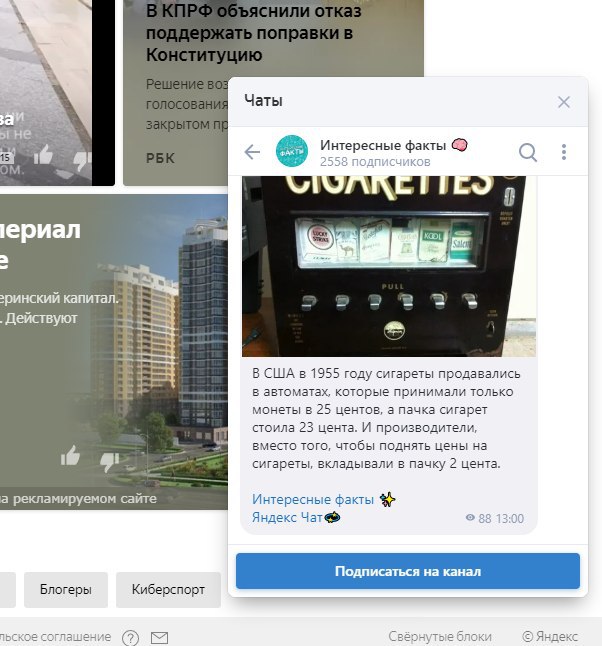Open the Яндекс Чат link in message

287,517
